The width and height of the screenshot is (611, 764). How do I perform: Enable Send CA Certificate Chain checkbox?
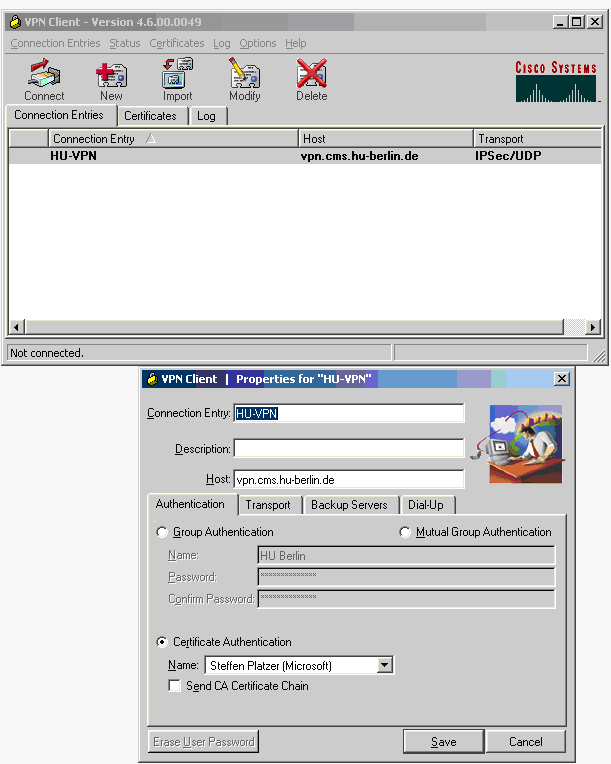(x=175, y=686)
